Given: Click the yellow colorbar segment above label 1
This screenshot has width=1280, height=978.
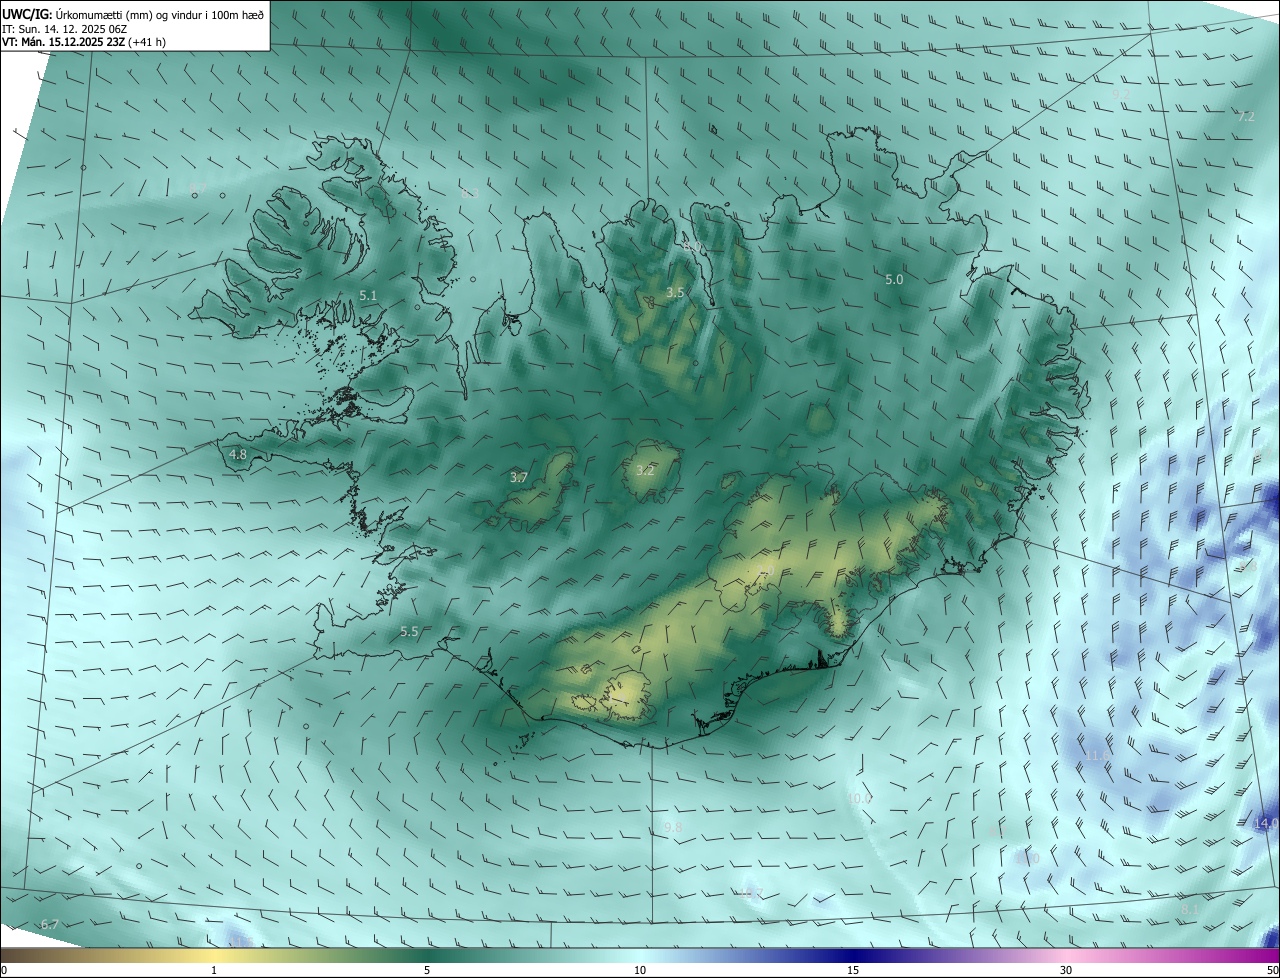Looking at the screenshot, I should click(214, 955).
